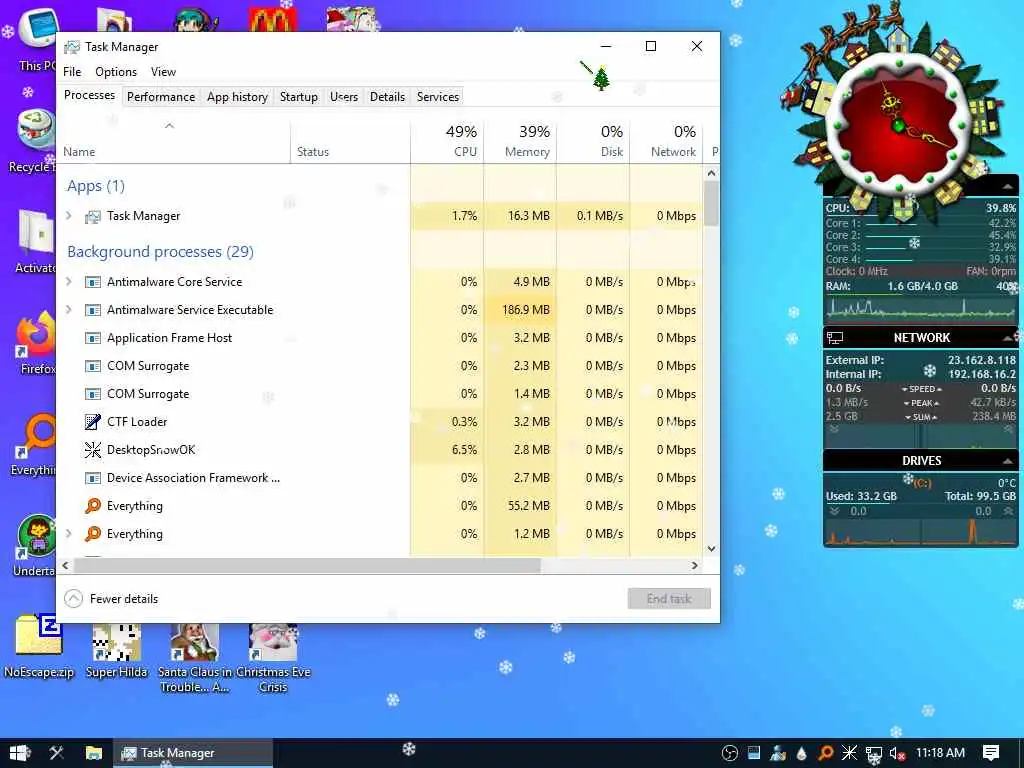Click the Everything search tray icon
This screenshot has width=1024, height=768.
coord(826,753)
